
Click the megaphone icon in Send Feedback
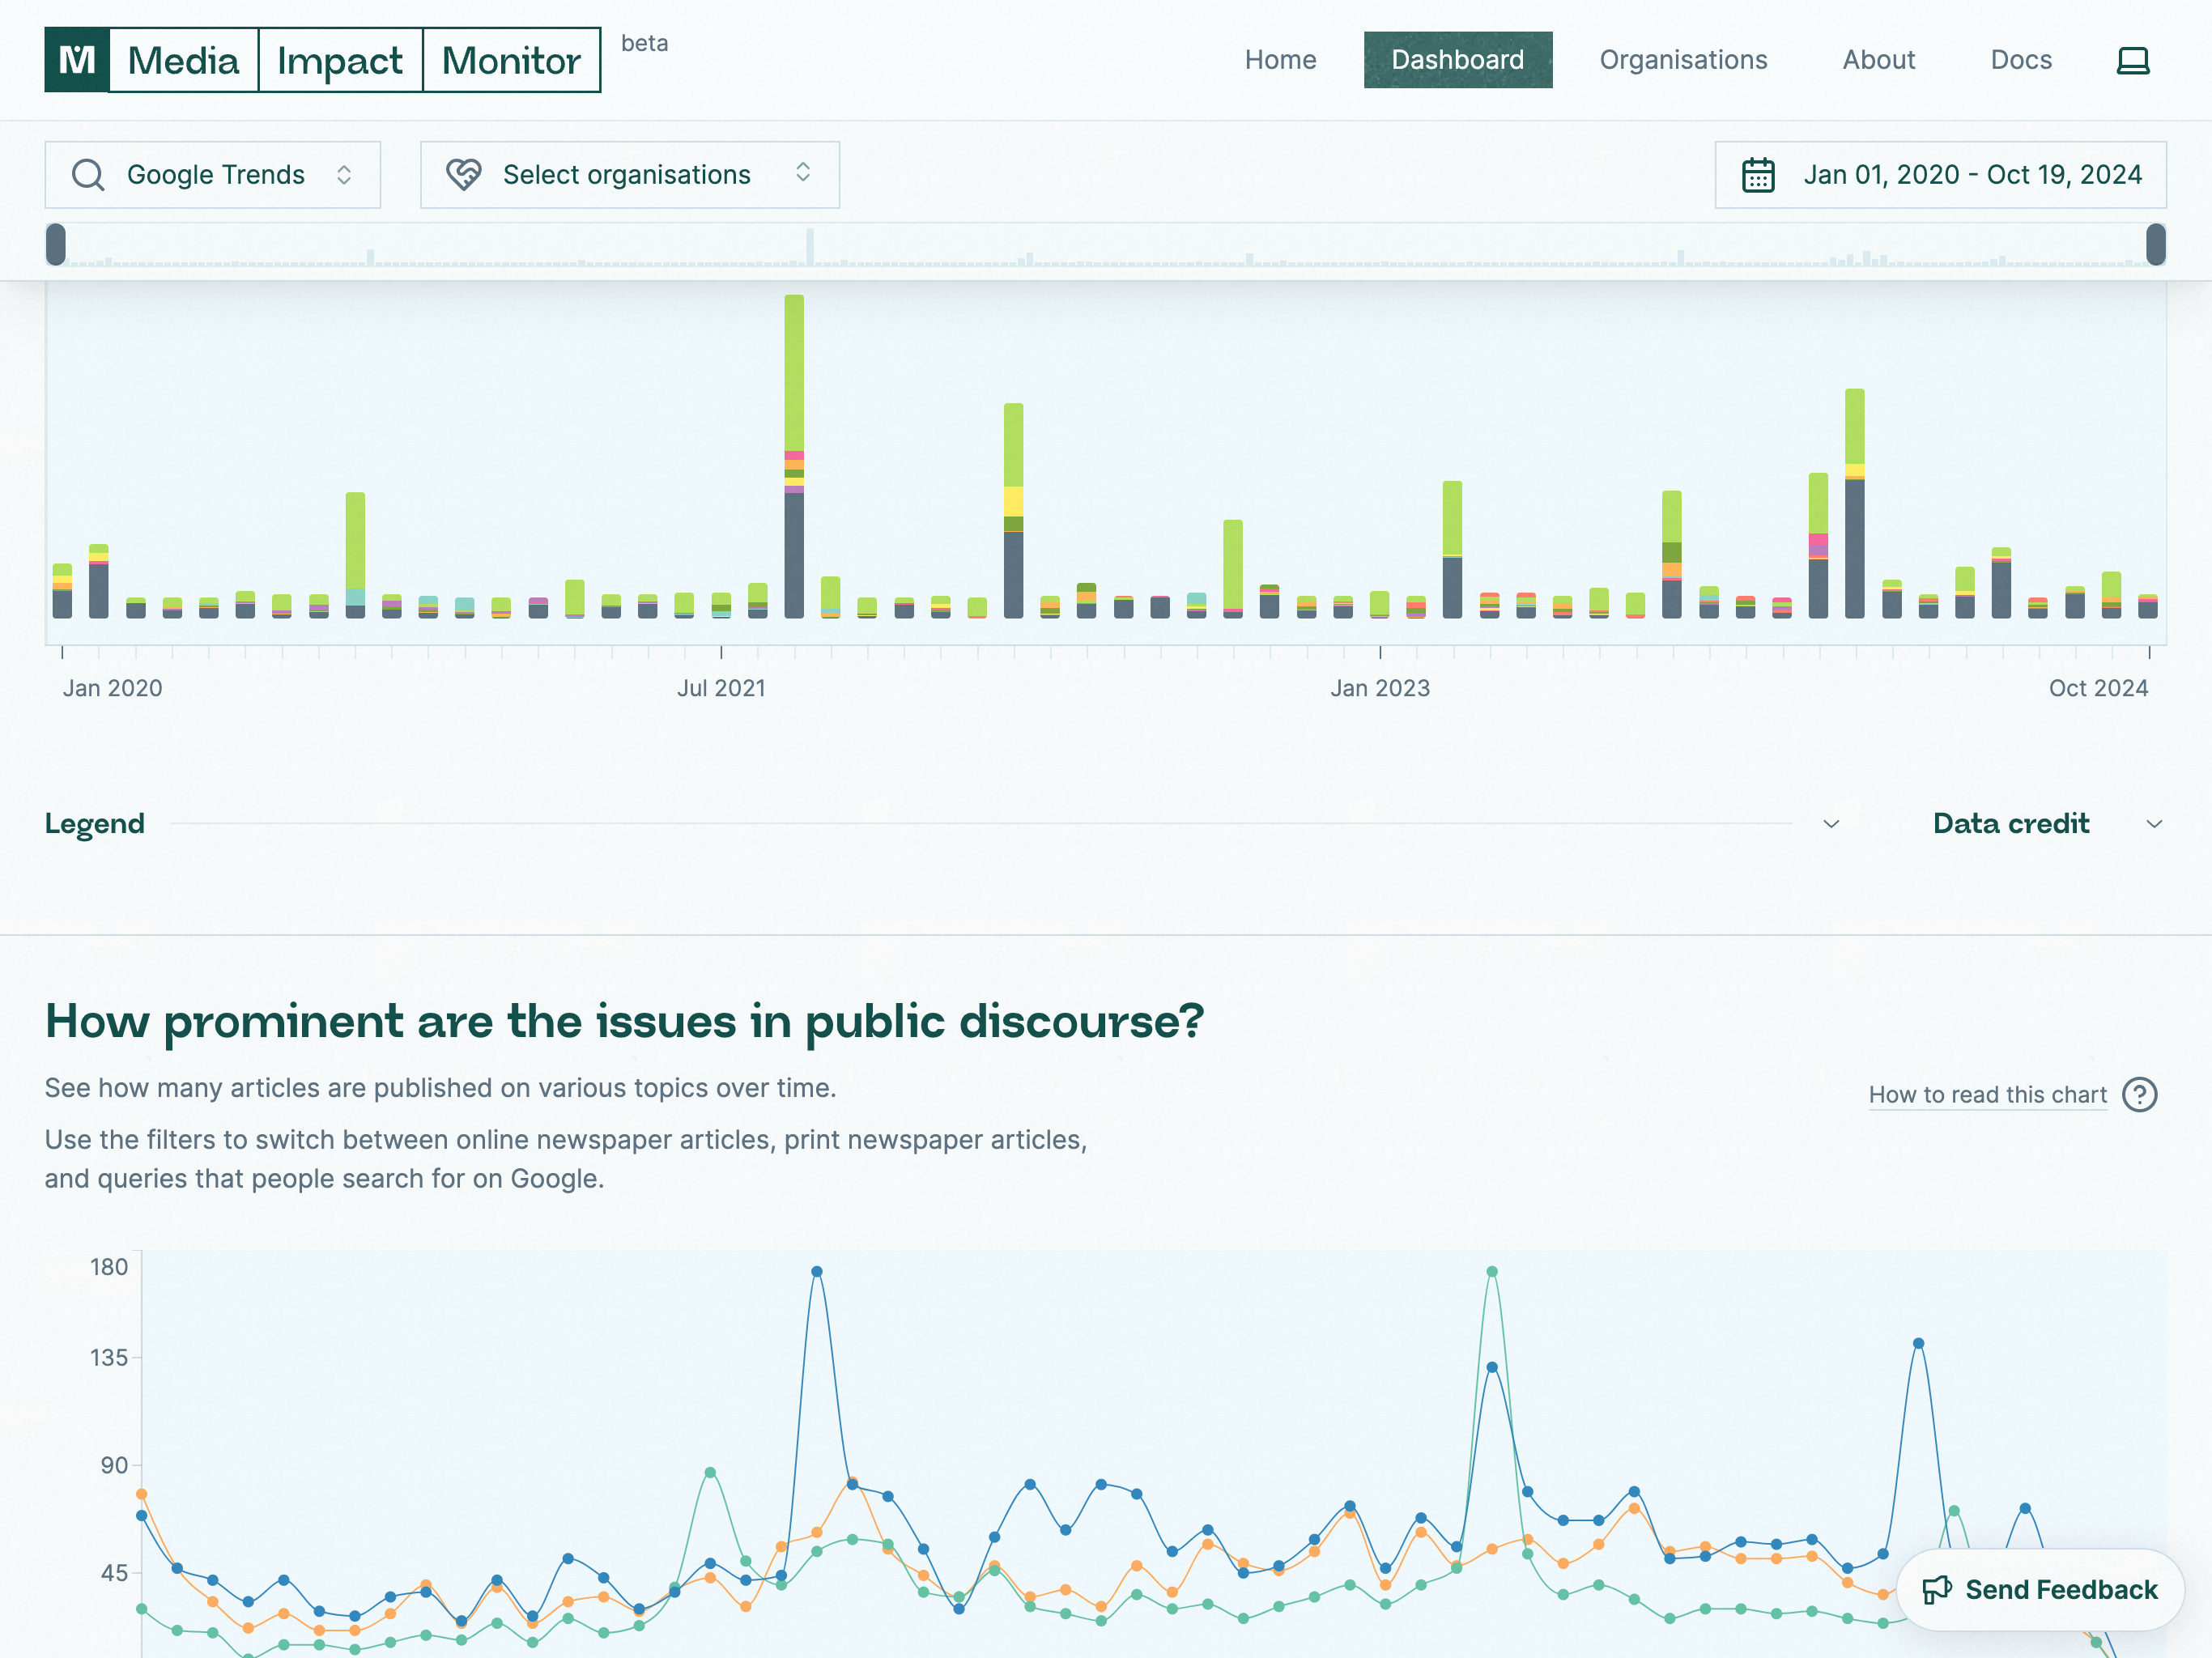click(x=1937, y=1590)
